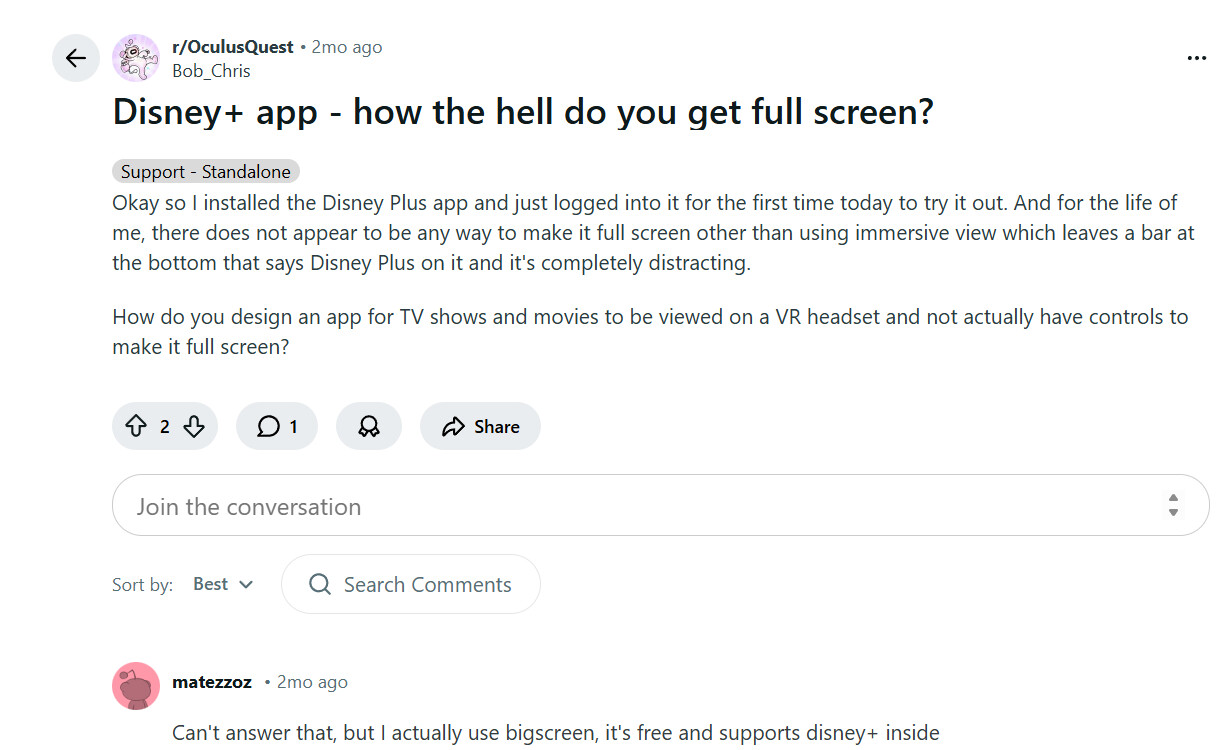Upvote the Disney+ app post
The image size is (1228, 750).
click(136, 427)
